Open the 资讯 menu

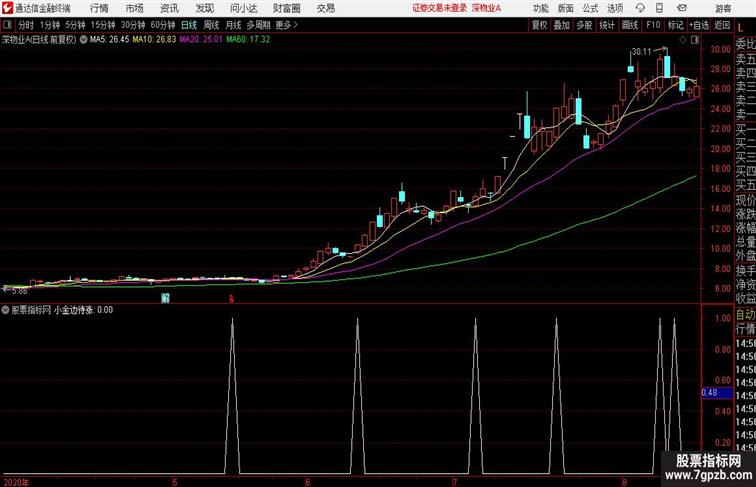169,8
